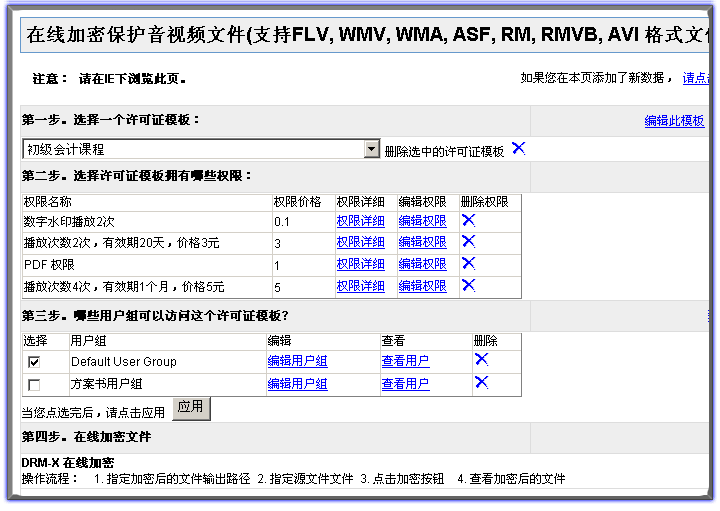
Task: Uncheck the Default User Group checkbox
Action: point(35,362)
